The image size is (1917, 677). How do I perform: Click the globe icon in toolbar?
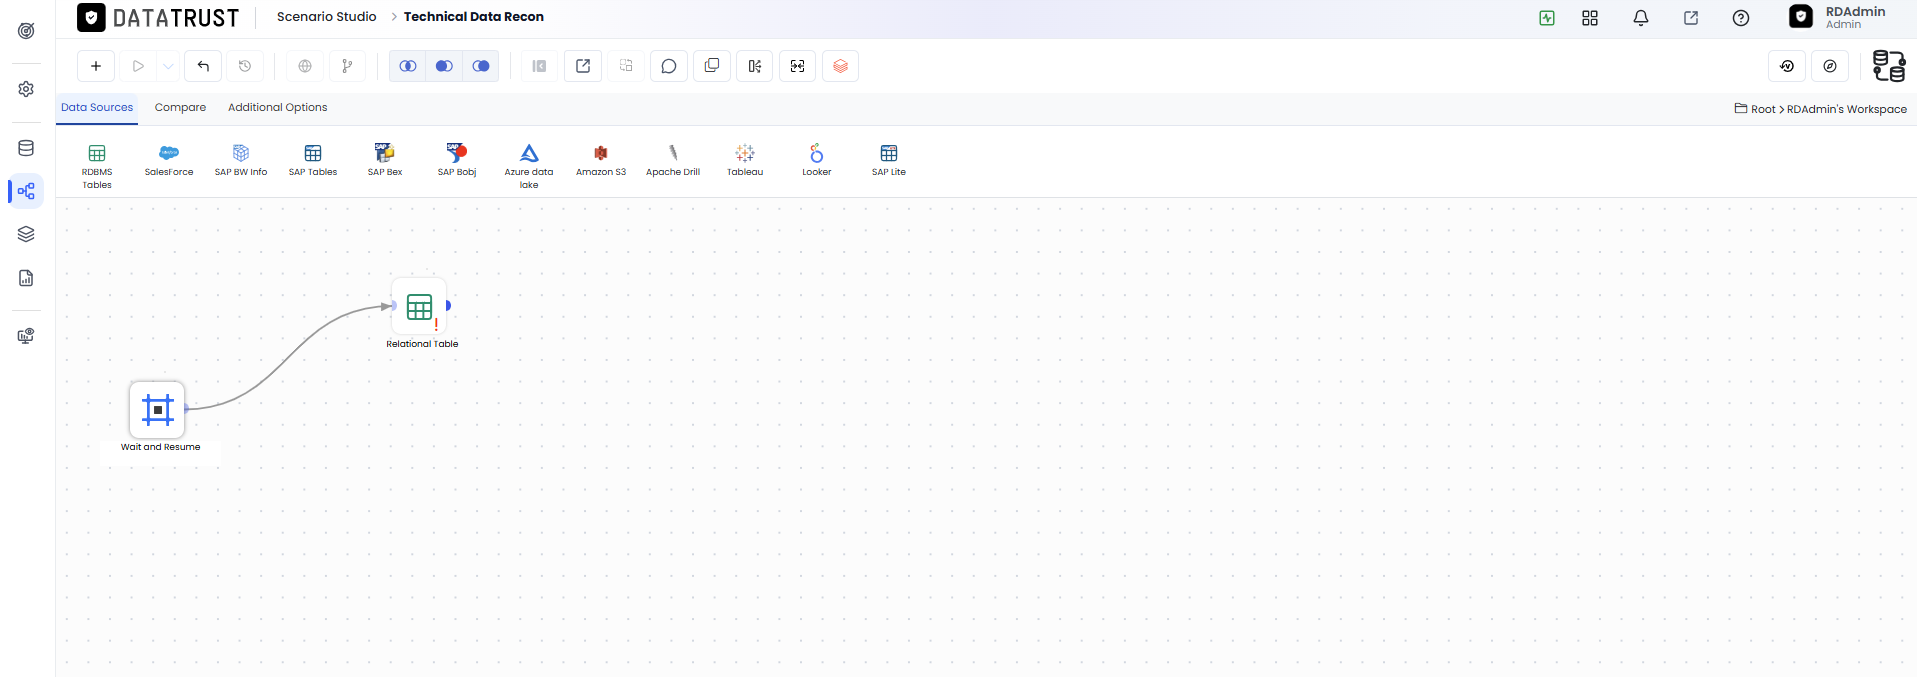[x=305, y=66]
